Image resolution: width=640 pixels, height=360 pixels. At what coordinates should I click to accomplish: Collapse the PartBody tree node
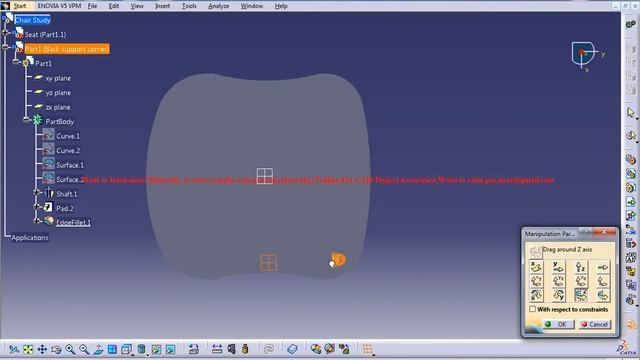click(27, 120)
